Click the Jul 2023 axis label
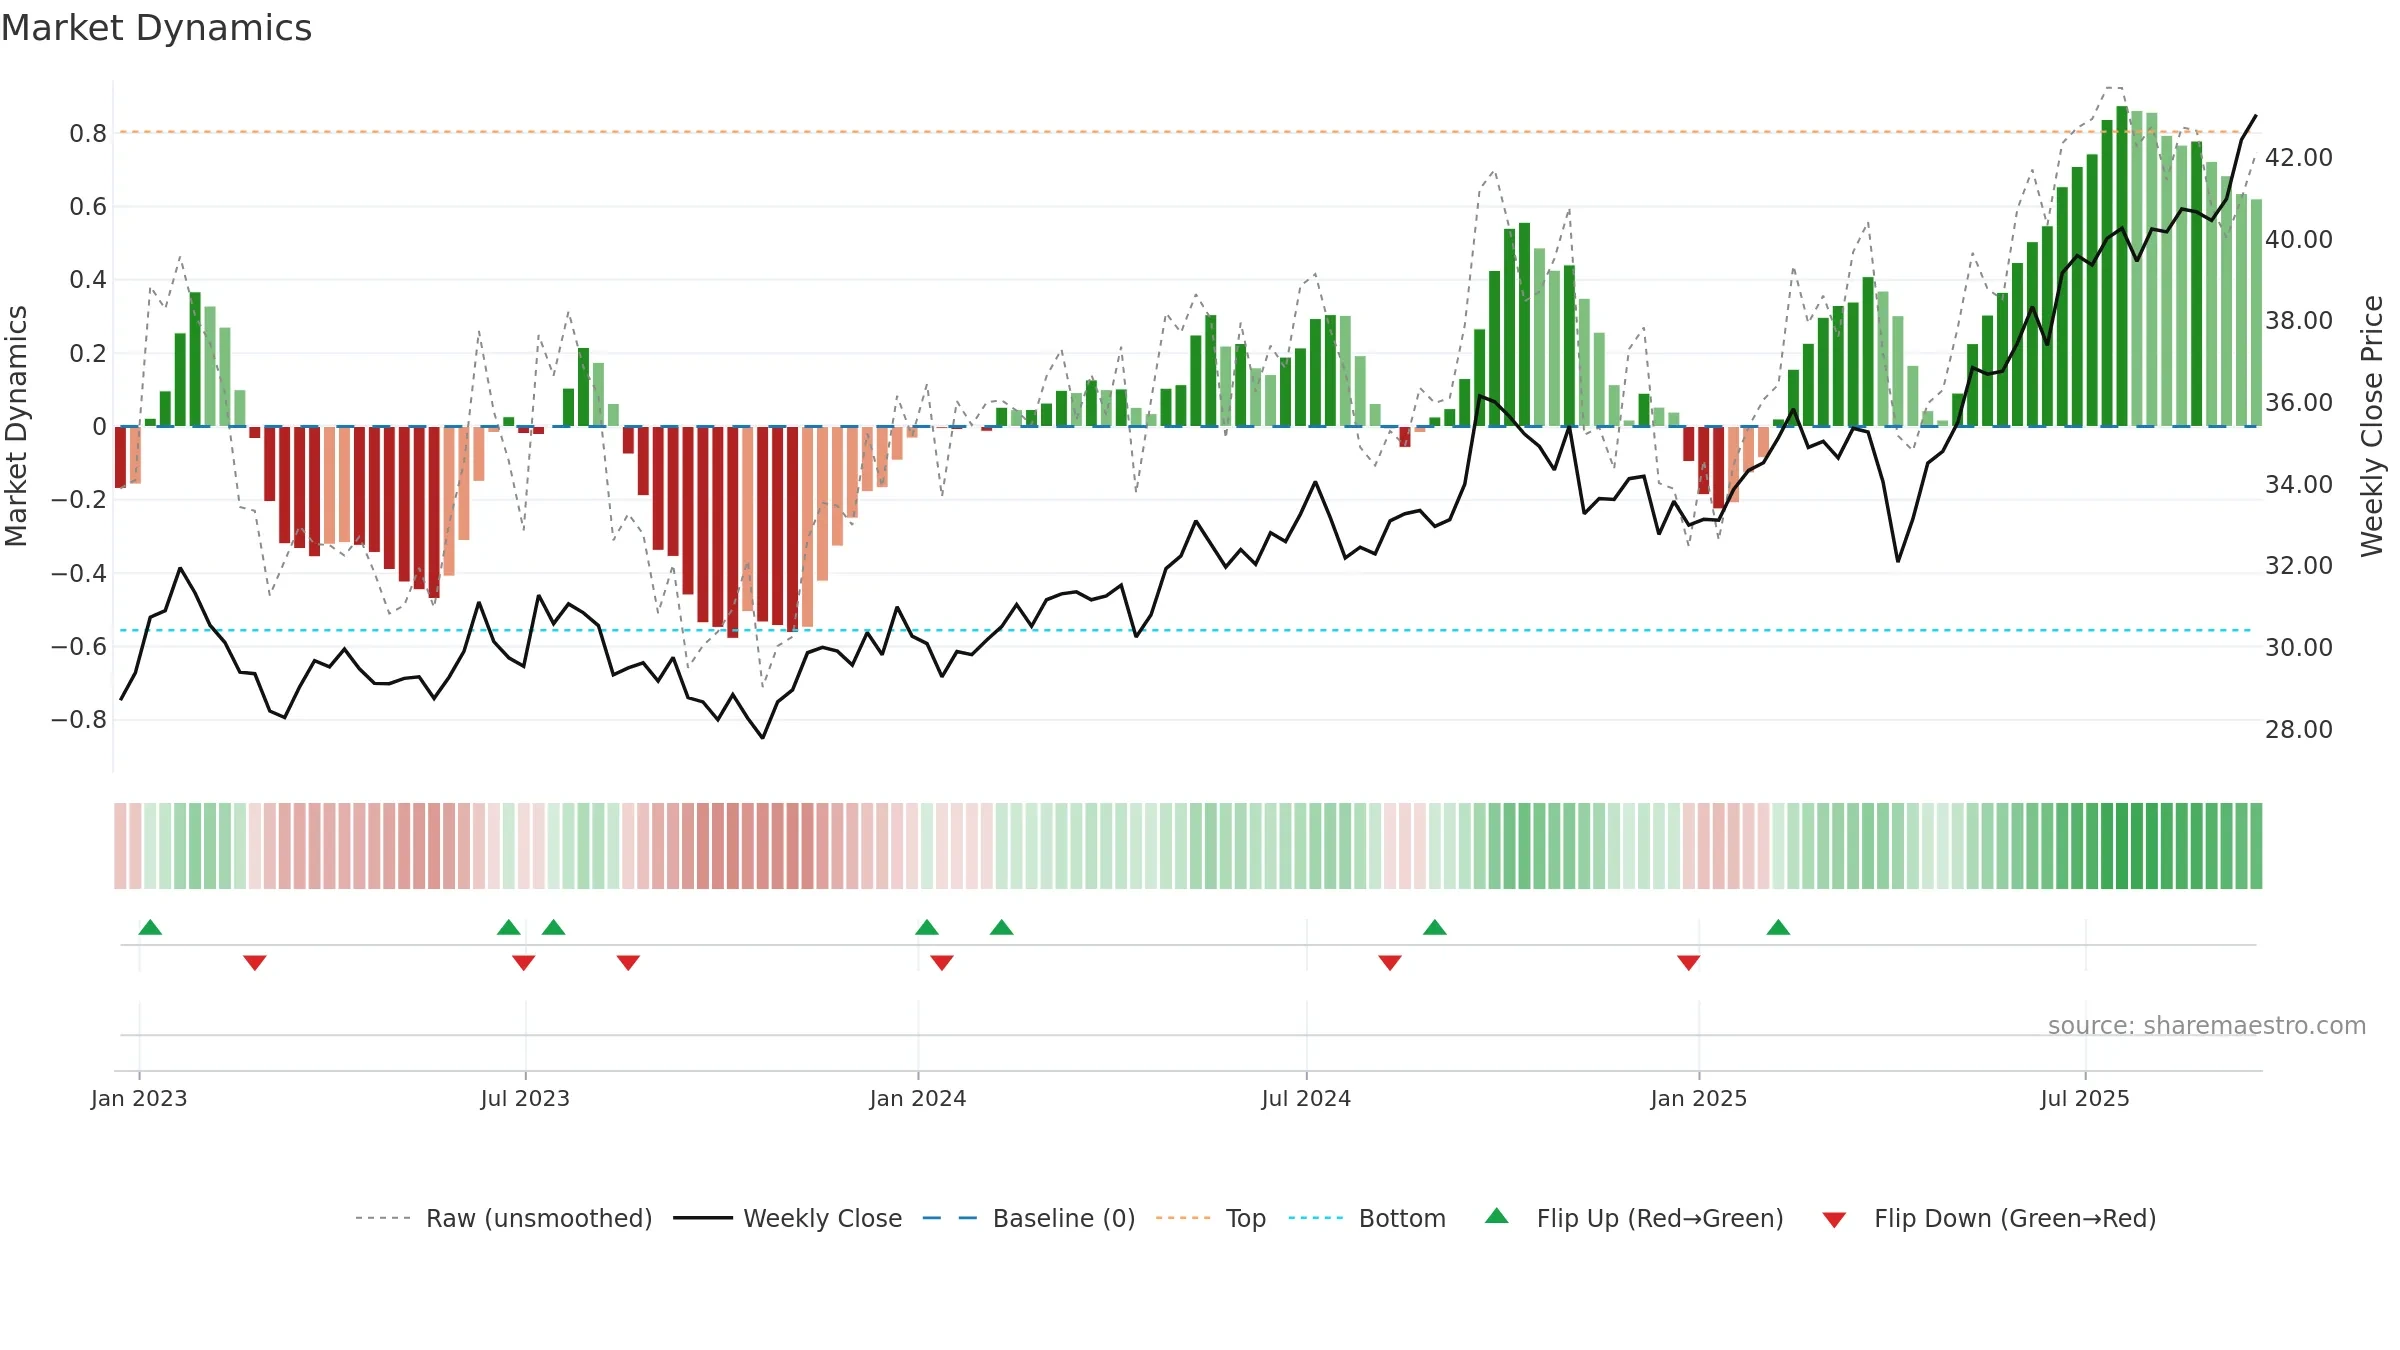This screenshot has height=1350, width=2400. click(x=525, y=1098)
